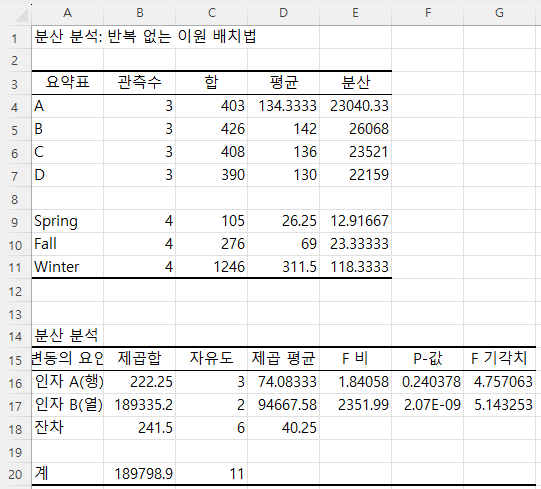Select column A header

click(x=68, y=13)
